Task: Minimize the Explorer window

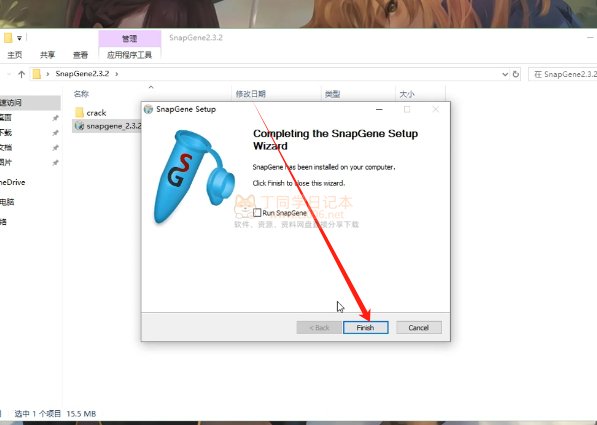Action: point(590,37)
